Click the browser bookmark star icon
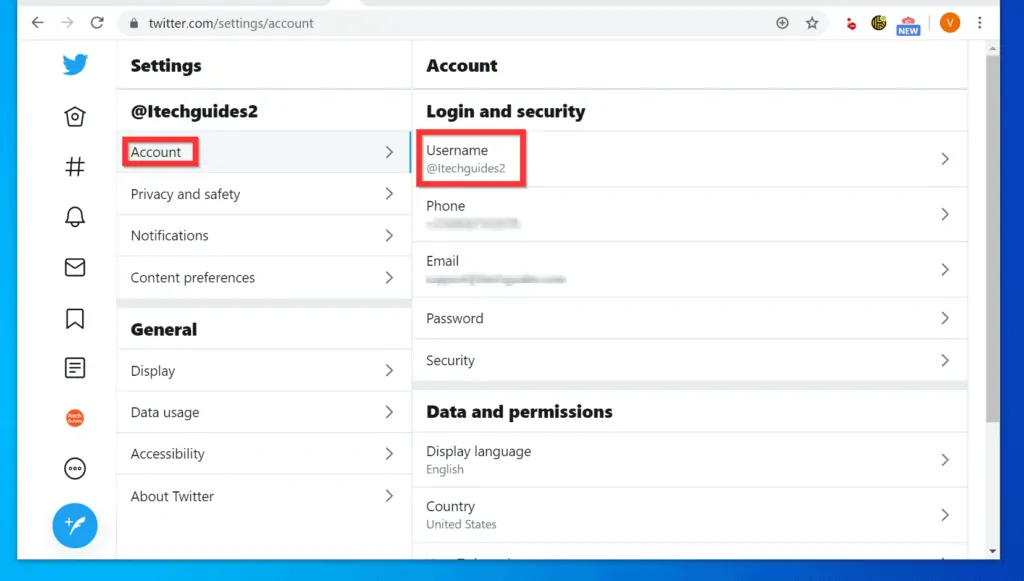Screen dimensions: 1024x581 (x=812, y=22)
